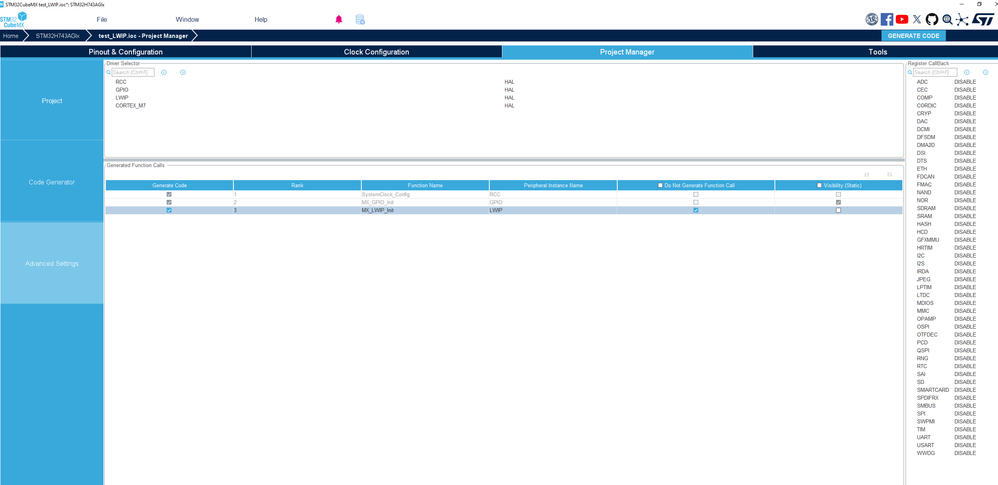The height and width of the screenshot is (485, 998).
Task: Click the Project Manager tab
Action: (627, 52)
